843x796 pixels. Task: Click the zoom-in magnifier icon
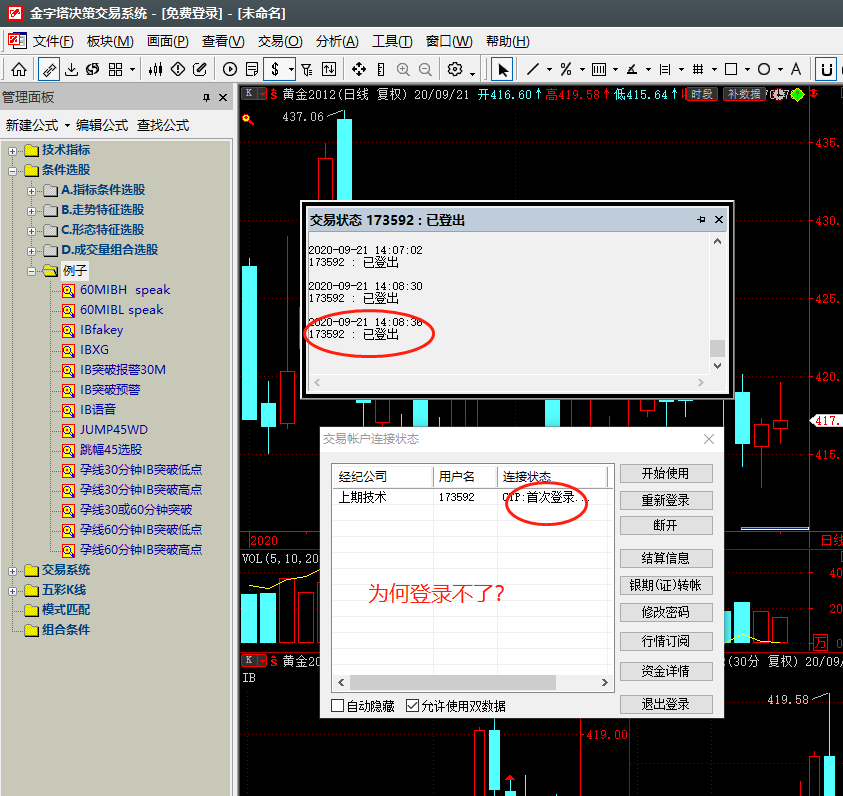[x=403, y=69]
